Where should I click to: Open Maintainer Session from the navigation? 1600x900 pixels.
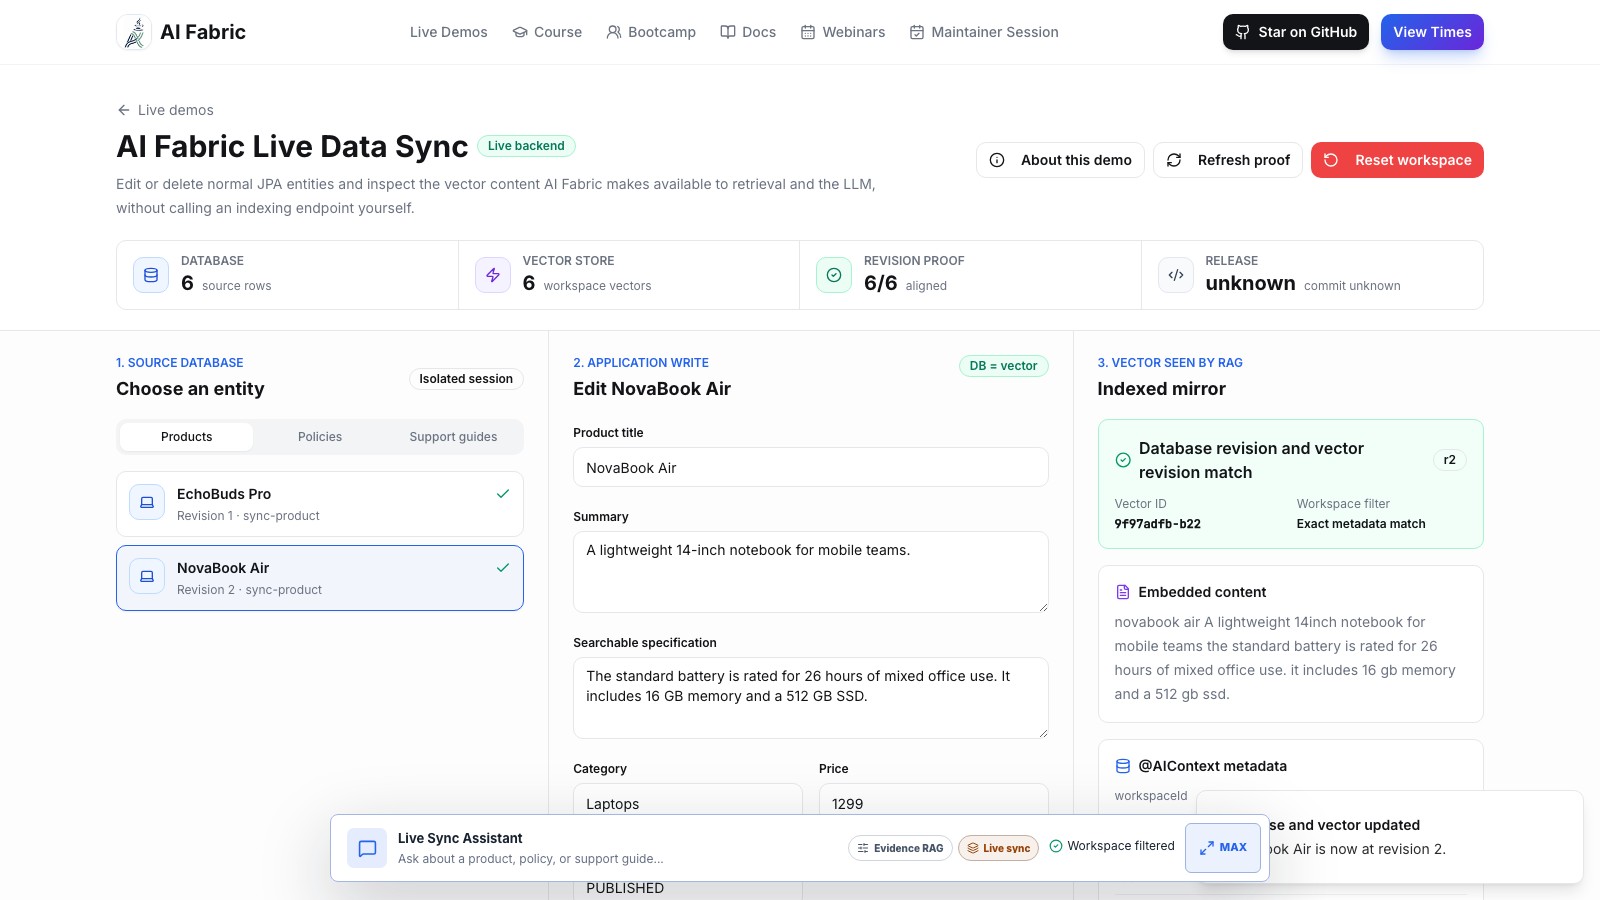tap(984, 32)
